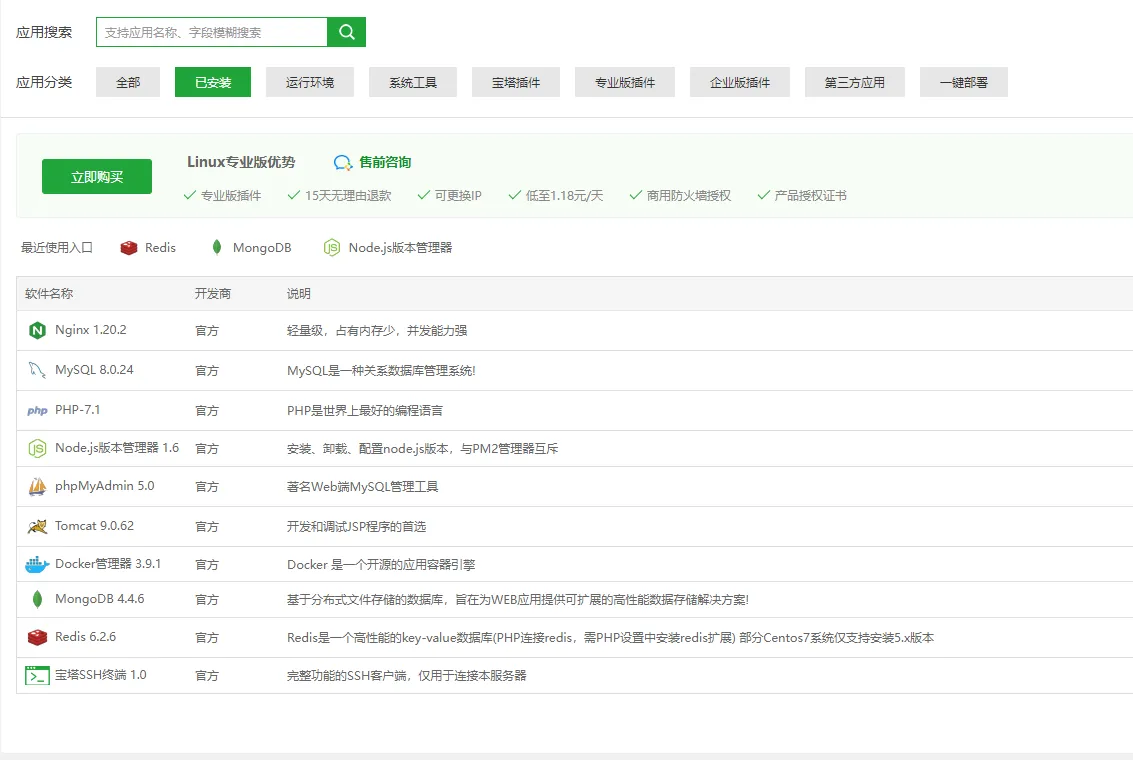Click description PHP是世界上最好的编程语言
This screenshot has width=1133, height=760.
coord(364,410)
